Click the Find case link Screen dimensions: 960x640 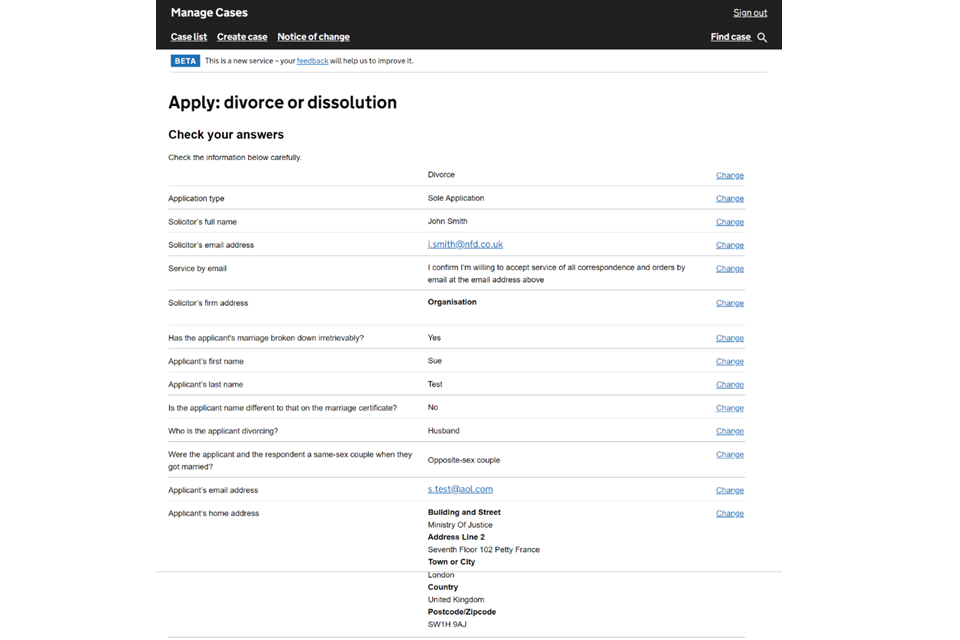point(730,37)
